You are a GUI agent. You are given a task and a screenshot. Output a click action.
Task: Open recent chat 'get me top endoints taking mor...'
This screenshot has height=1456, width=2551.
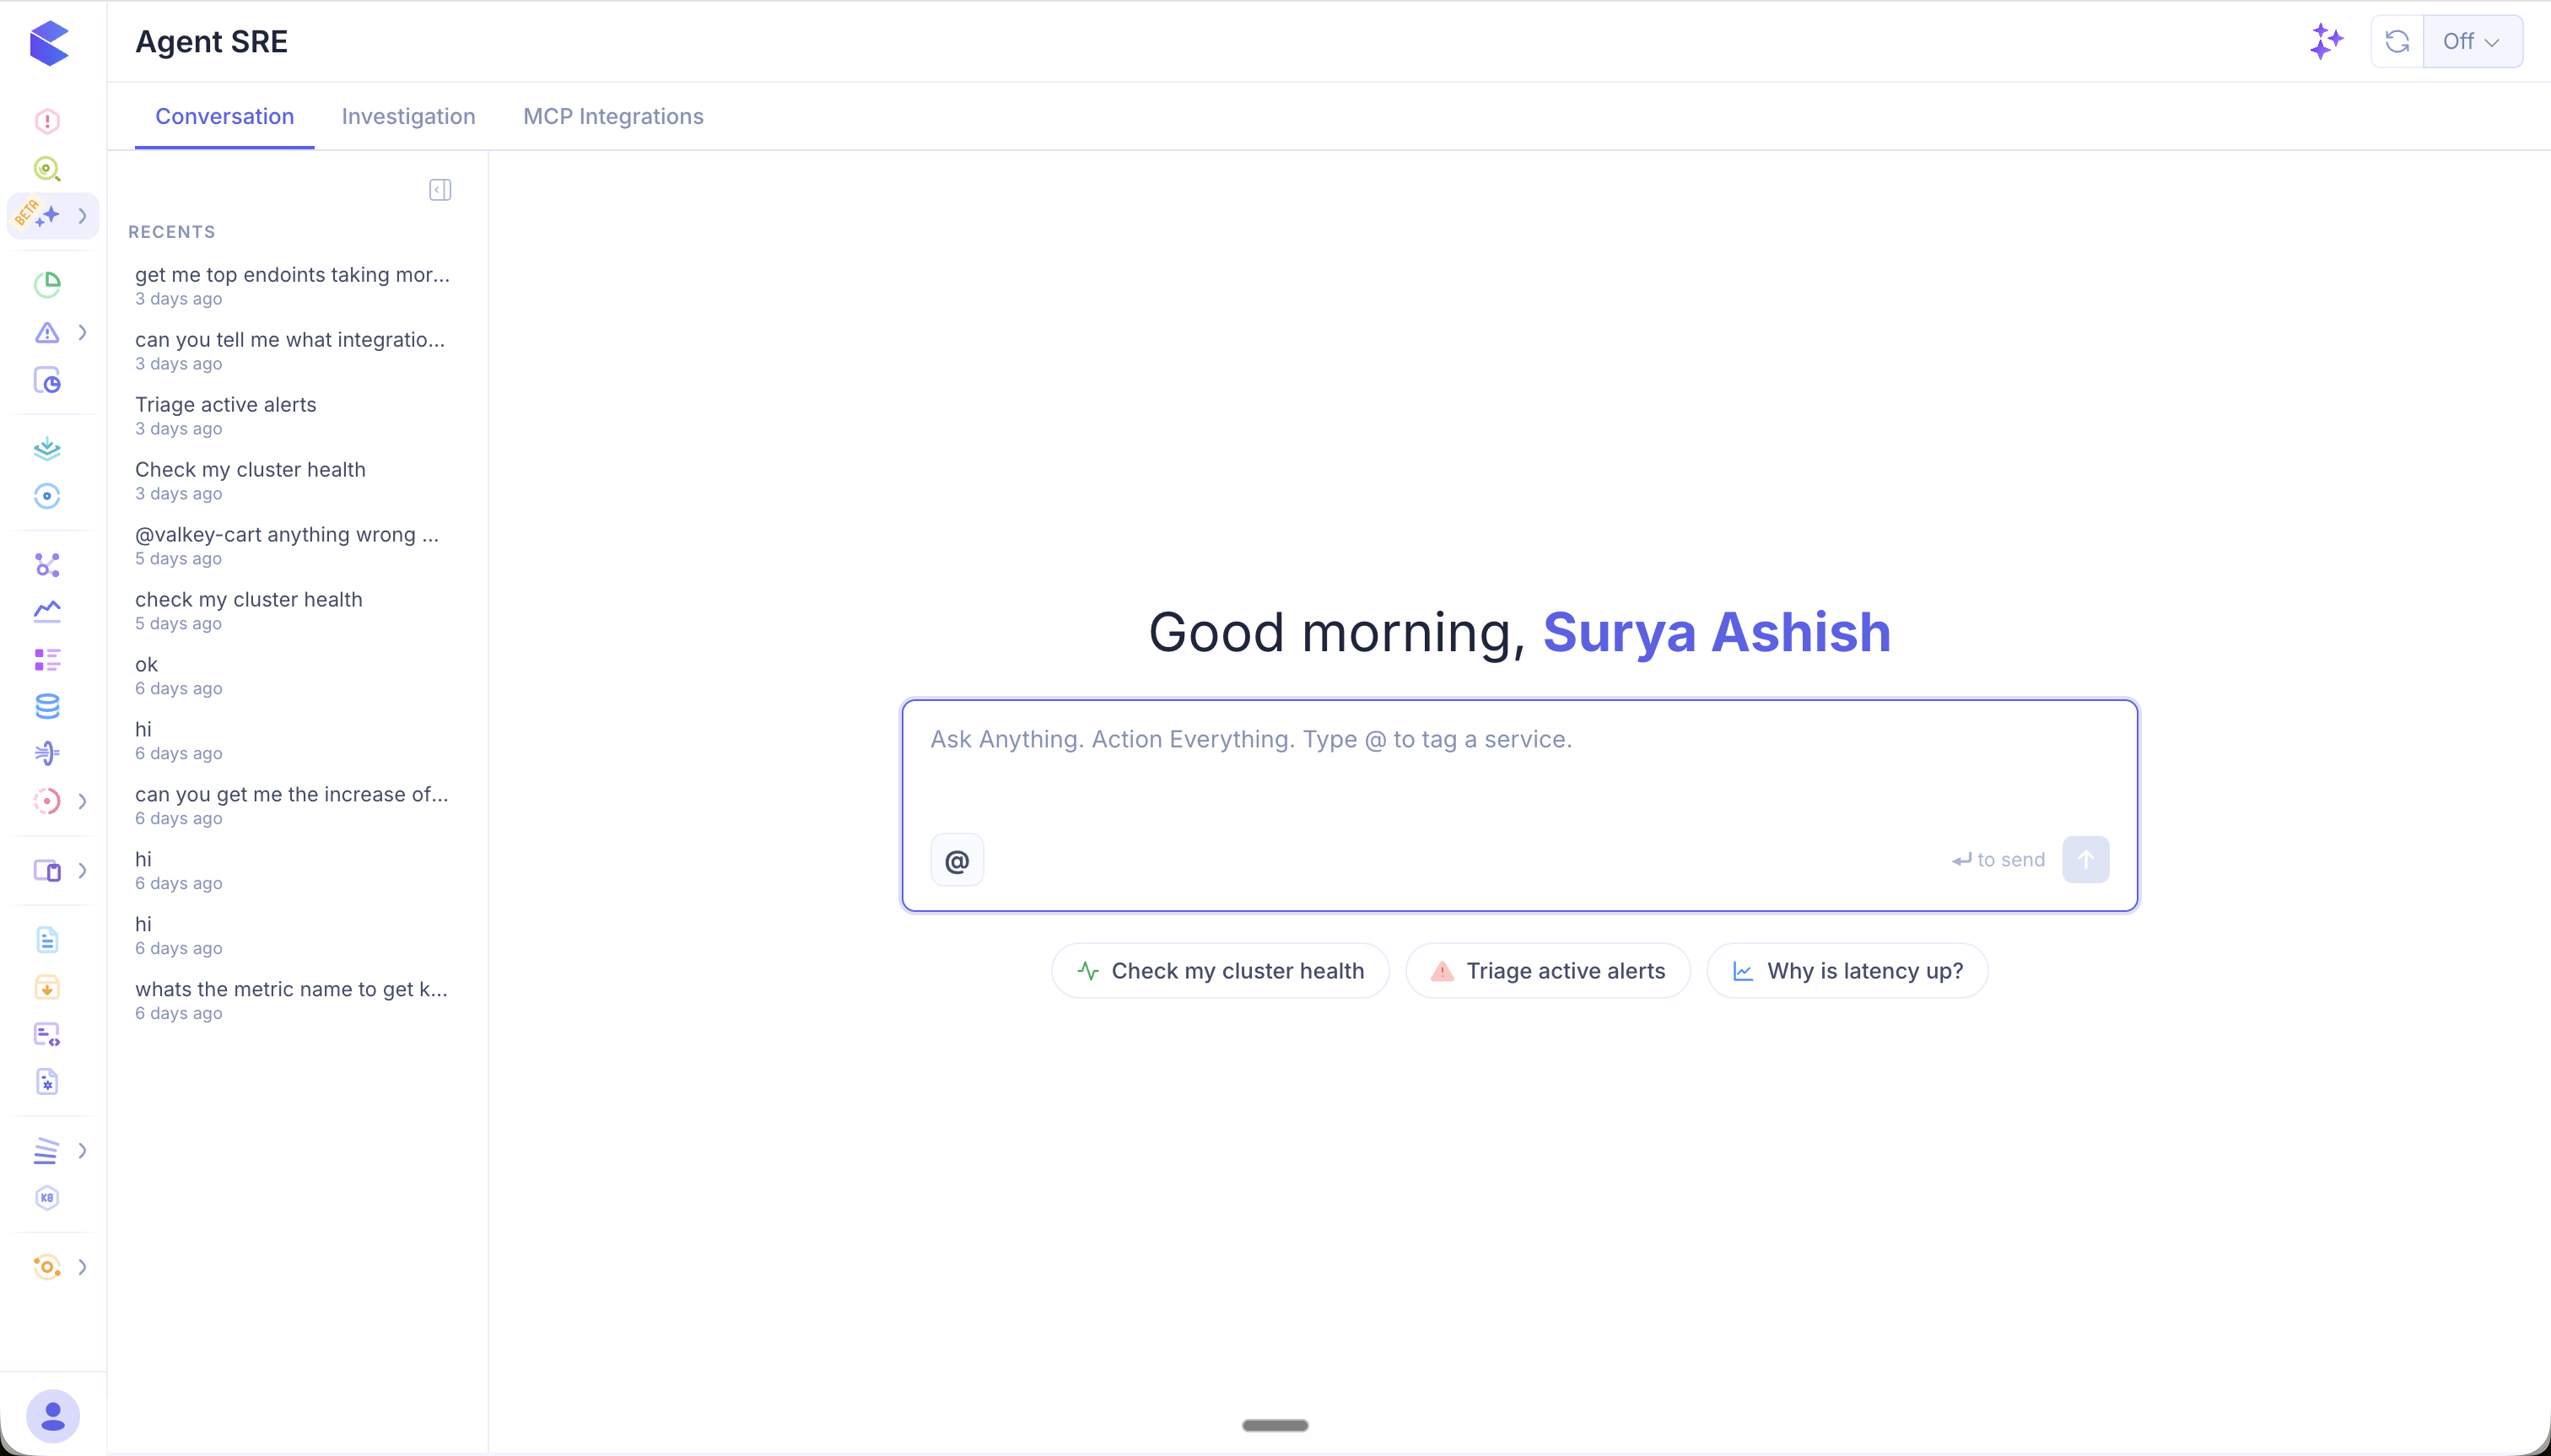(293, 285)
